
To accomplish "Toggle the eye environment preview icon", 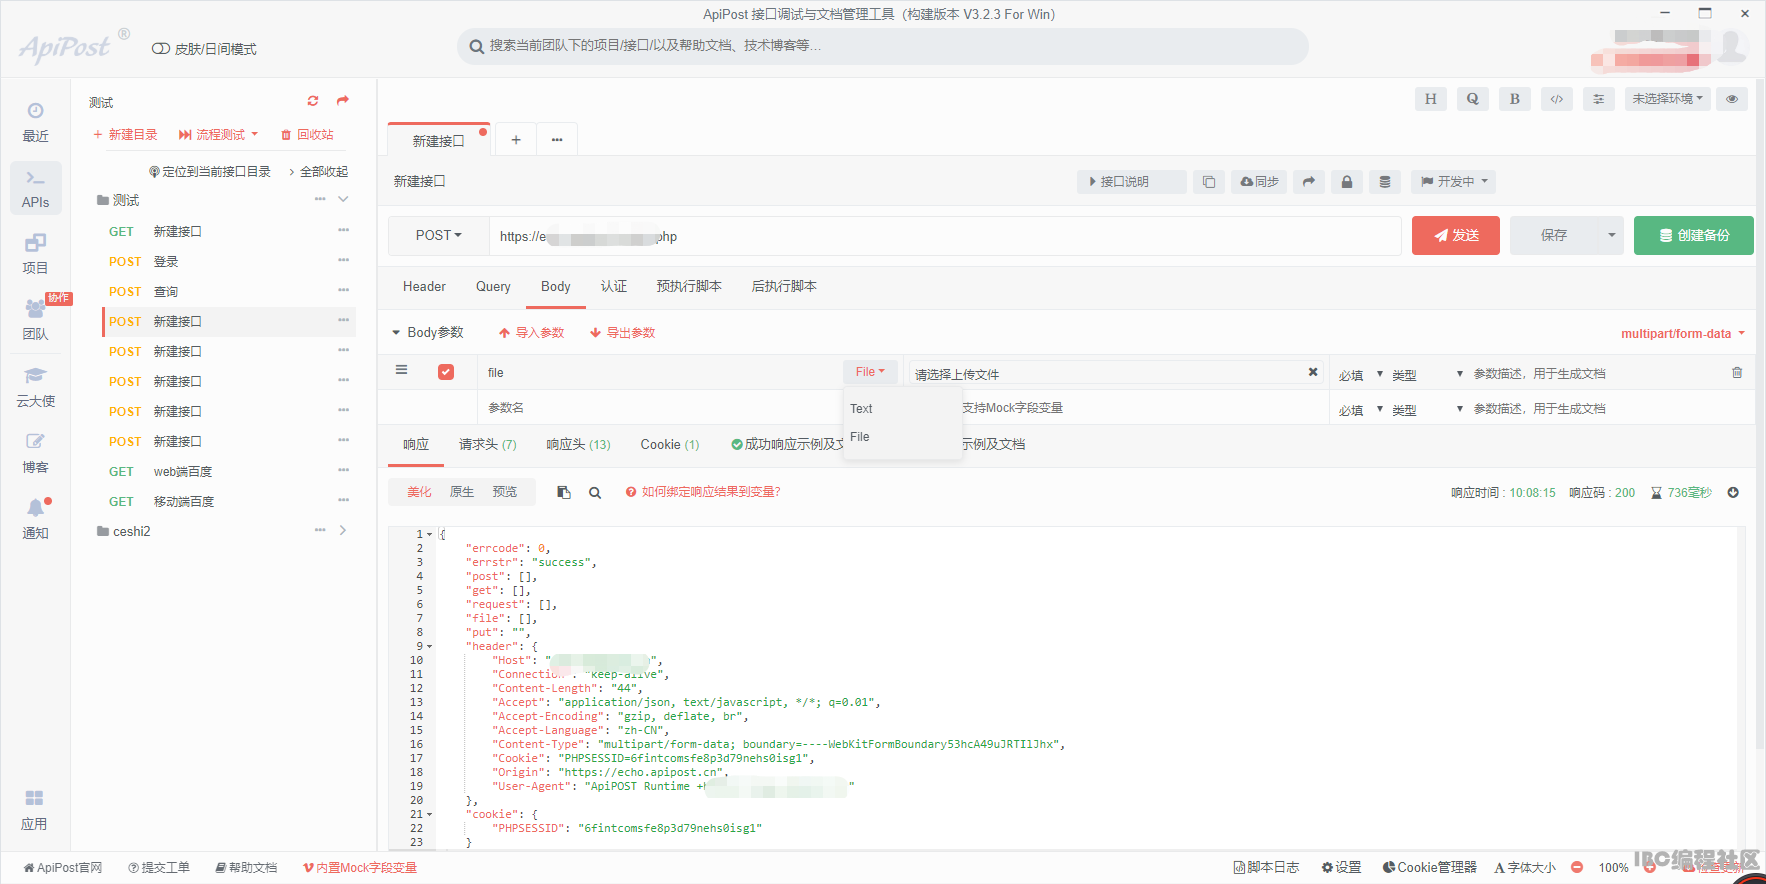I will [x=1731, y=99].
